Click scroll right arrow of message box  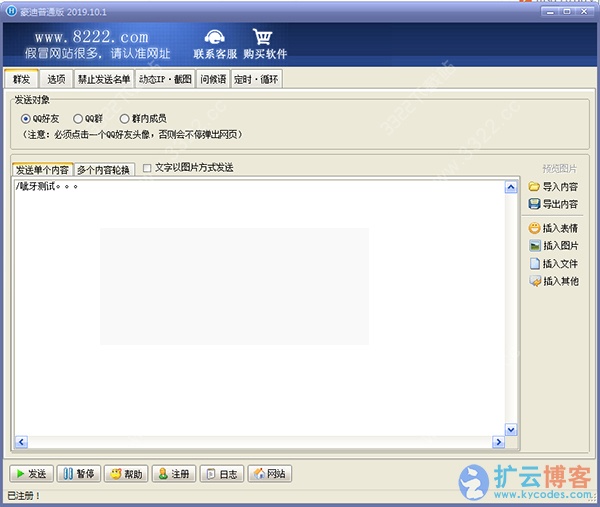coord(498,442)
